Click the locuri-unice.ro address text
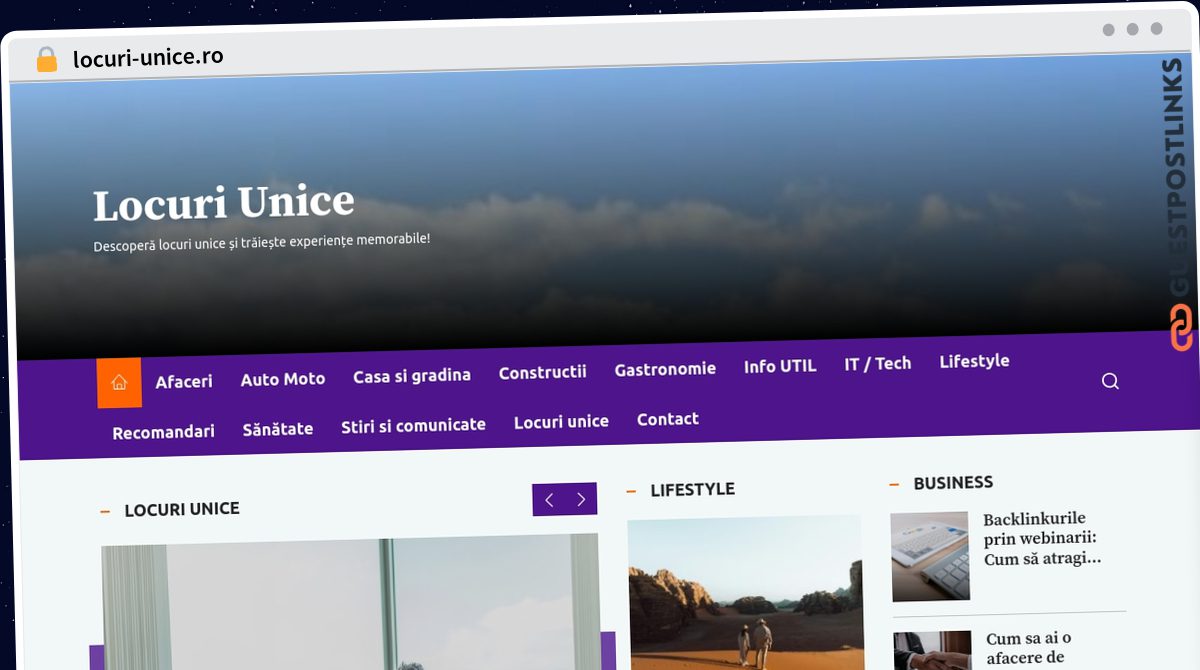1200x670 pixels. click(148, 57)
